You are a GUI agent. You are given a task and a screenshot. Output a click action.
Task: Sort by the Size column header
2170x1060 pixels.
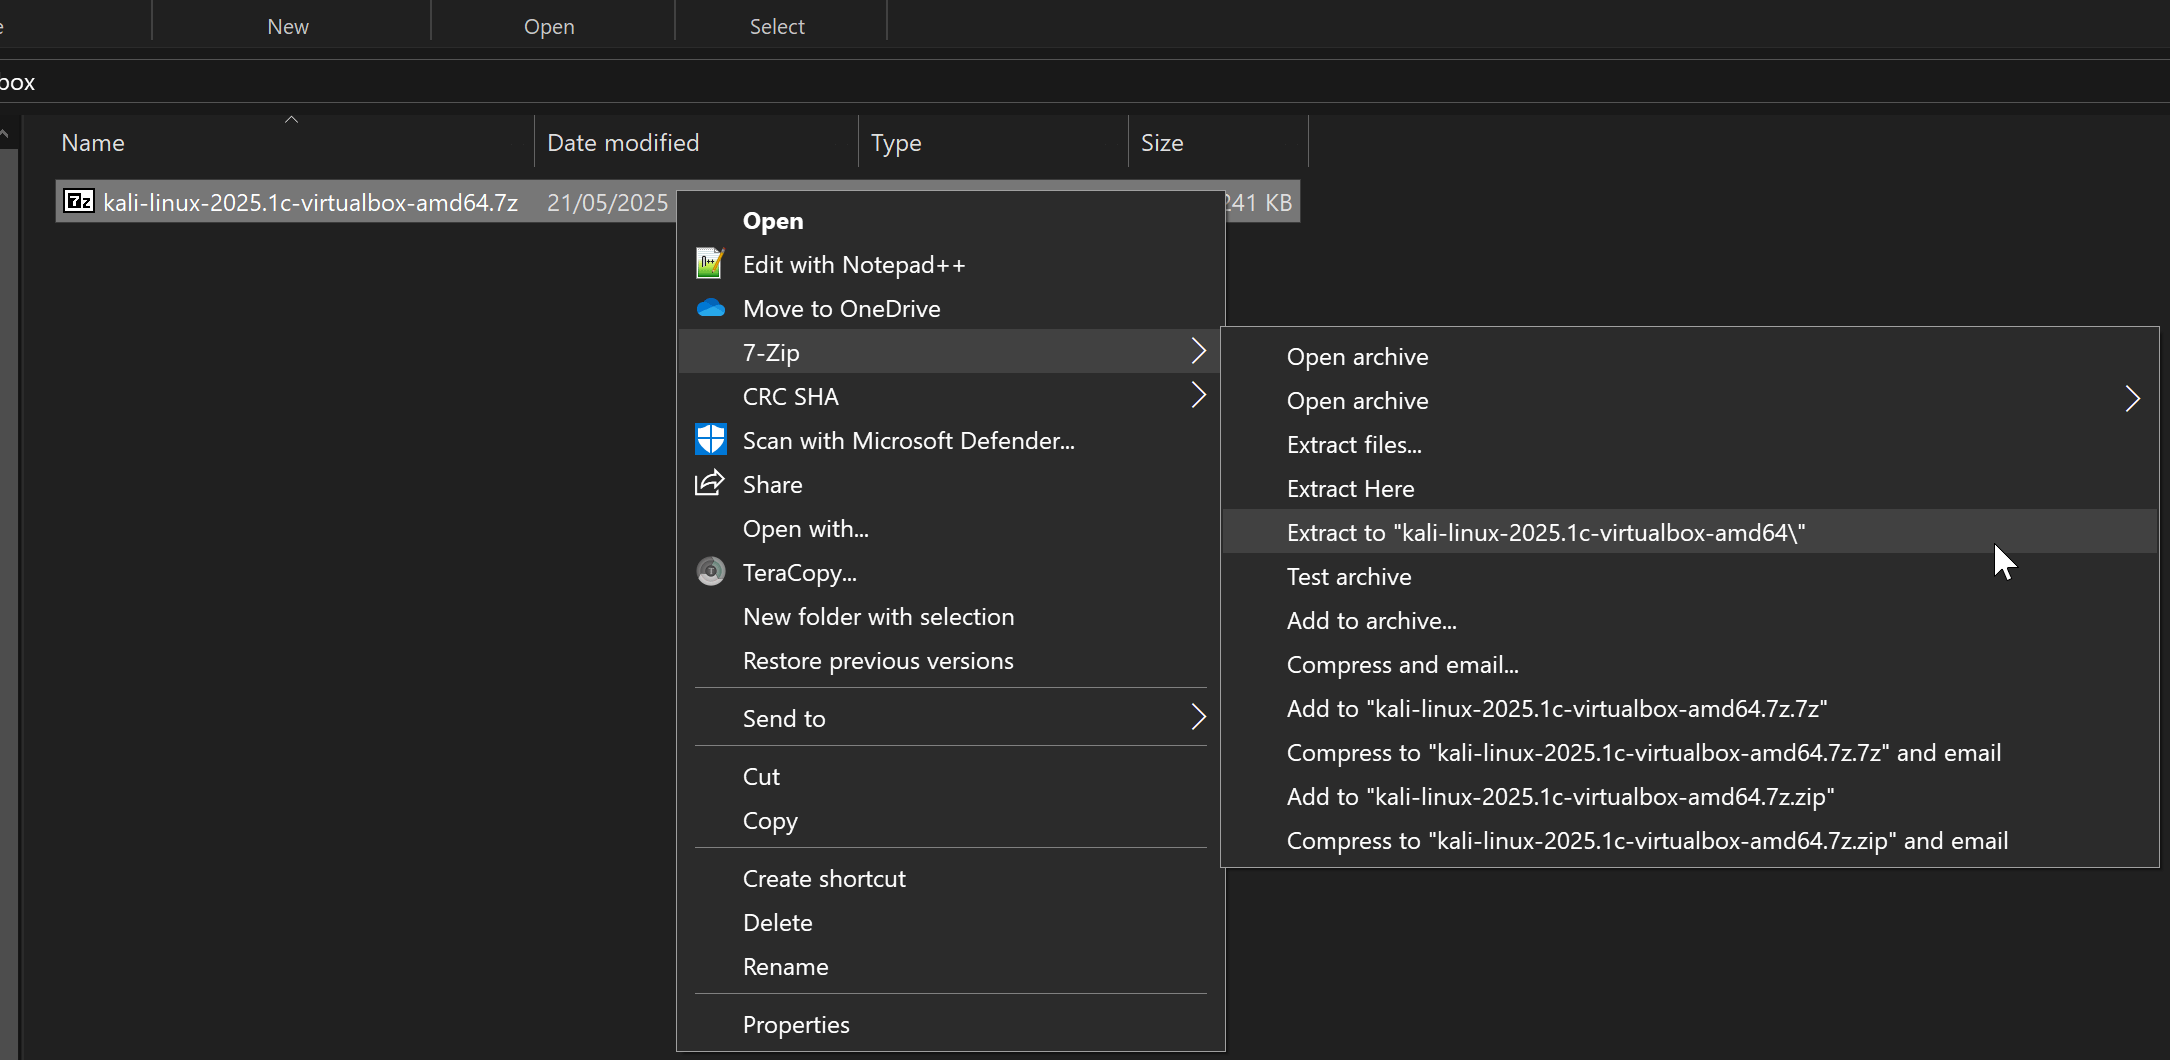[1162, 142]
